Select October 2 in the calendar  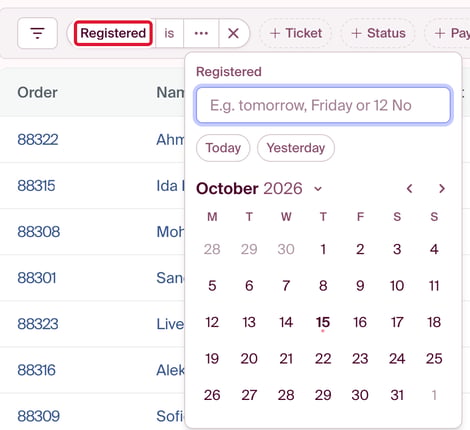[x=360, y=249]
